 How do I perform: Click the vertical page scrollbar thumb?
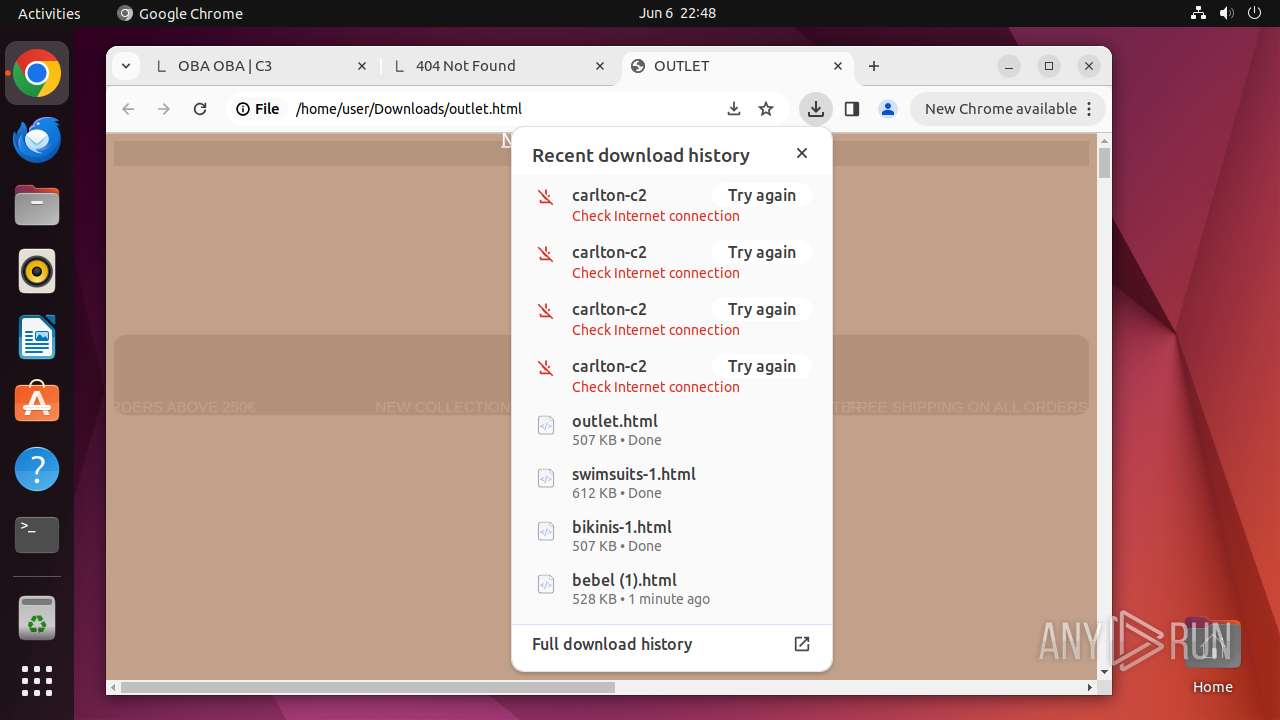click(x=1104, y=163)
